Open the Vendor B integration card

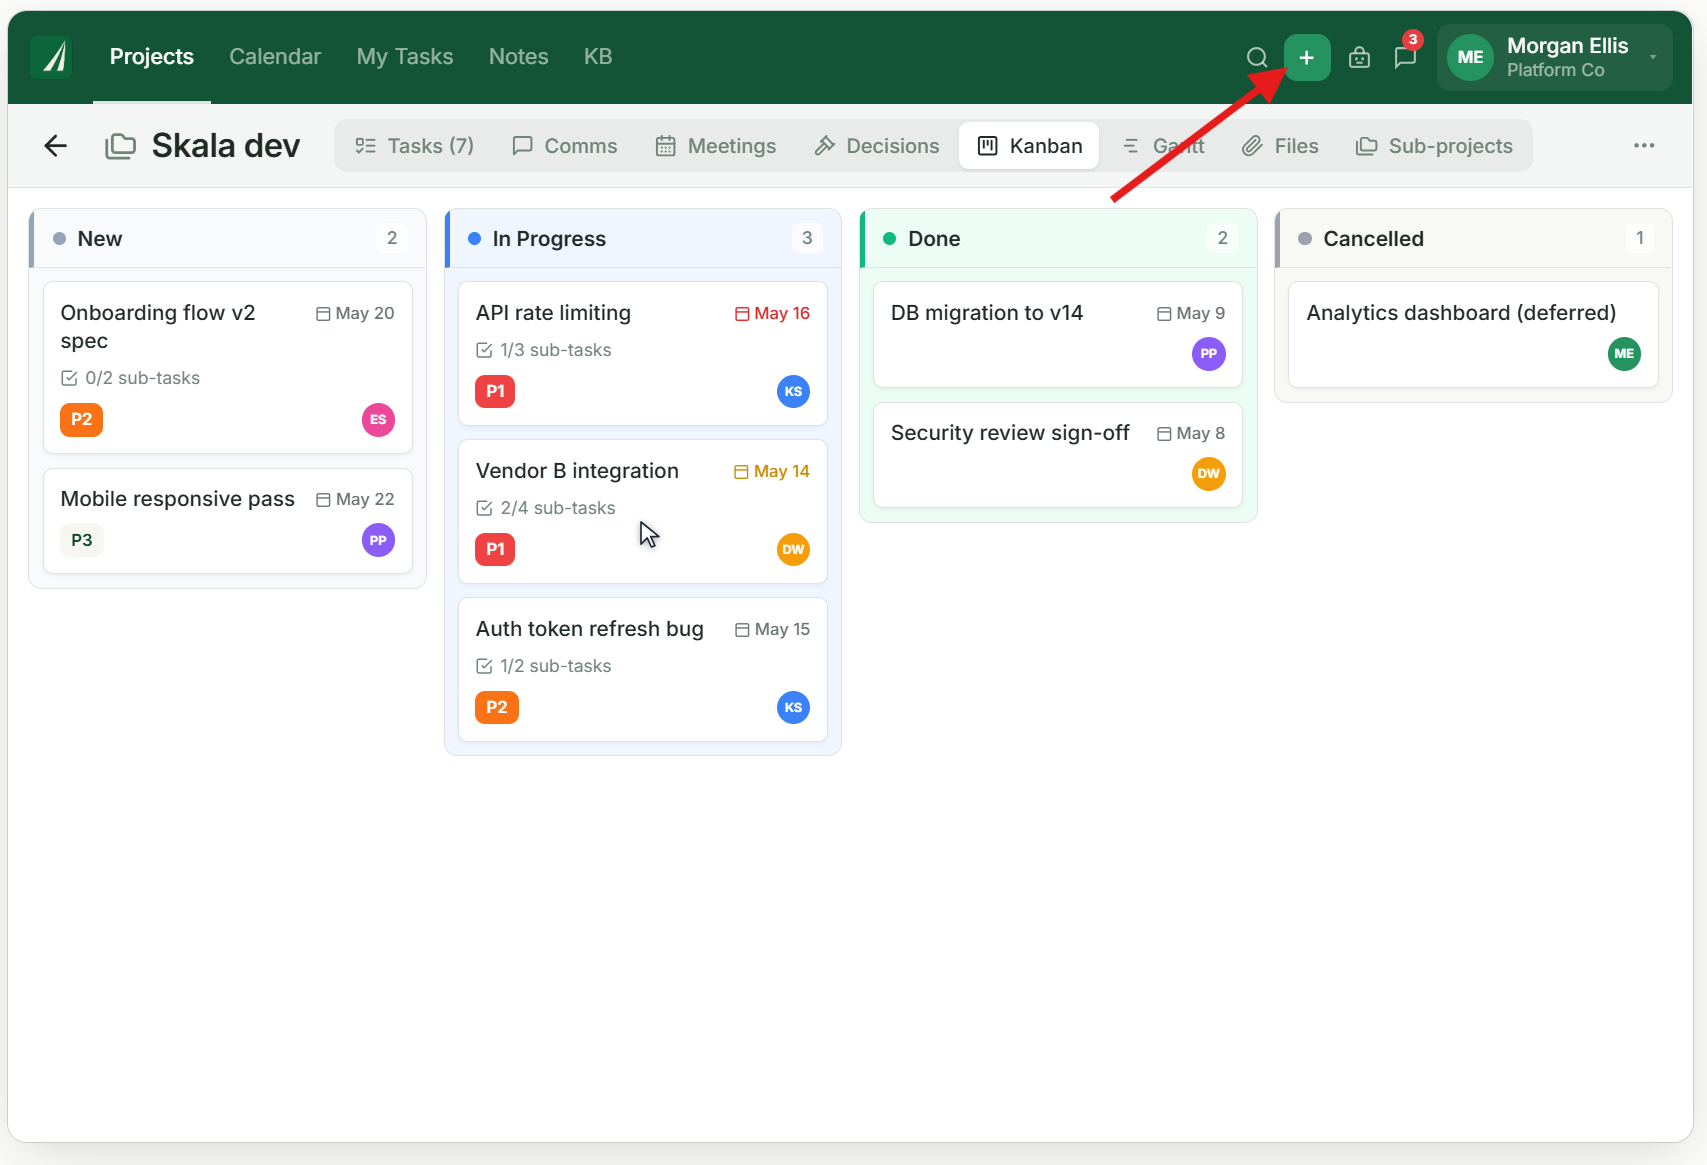pos(643,511)
